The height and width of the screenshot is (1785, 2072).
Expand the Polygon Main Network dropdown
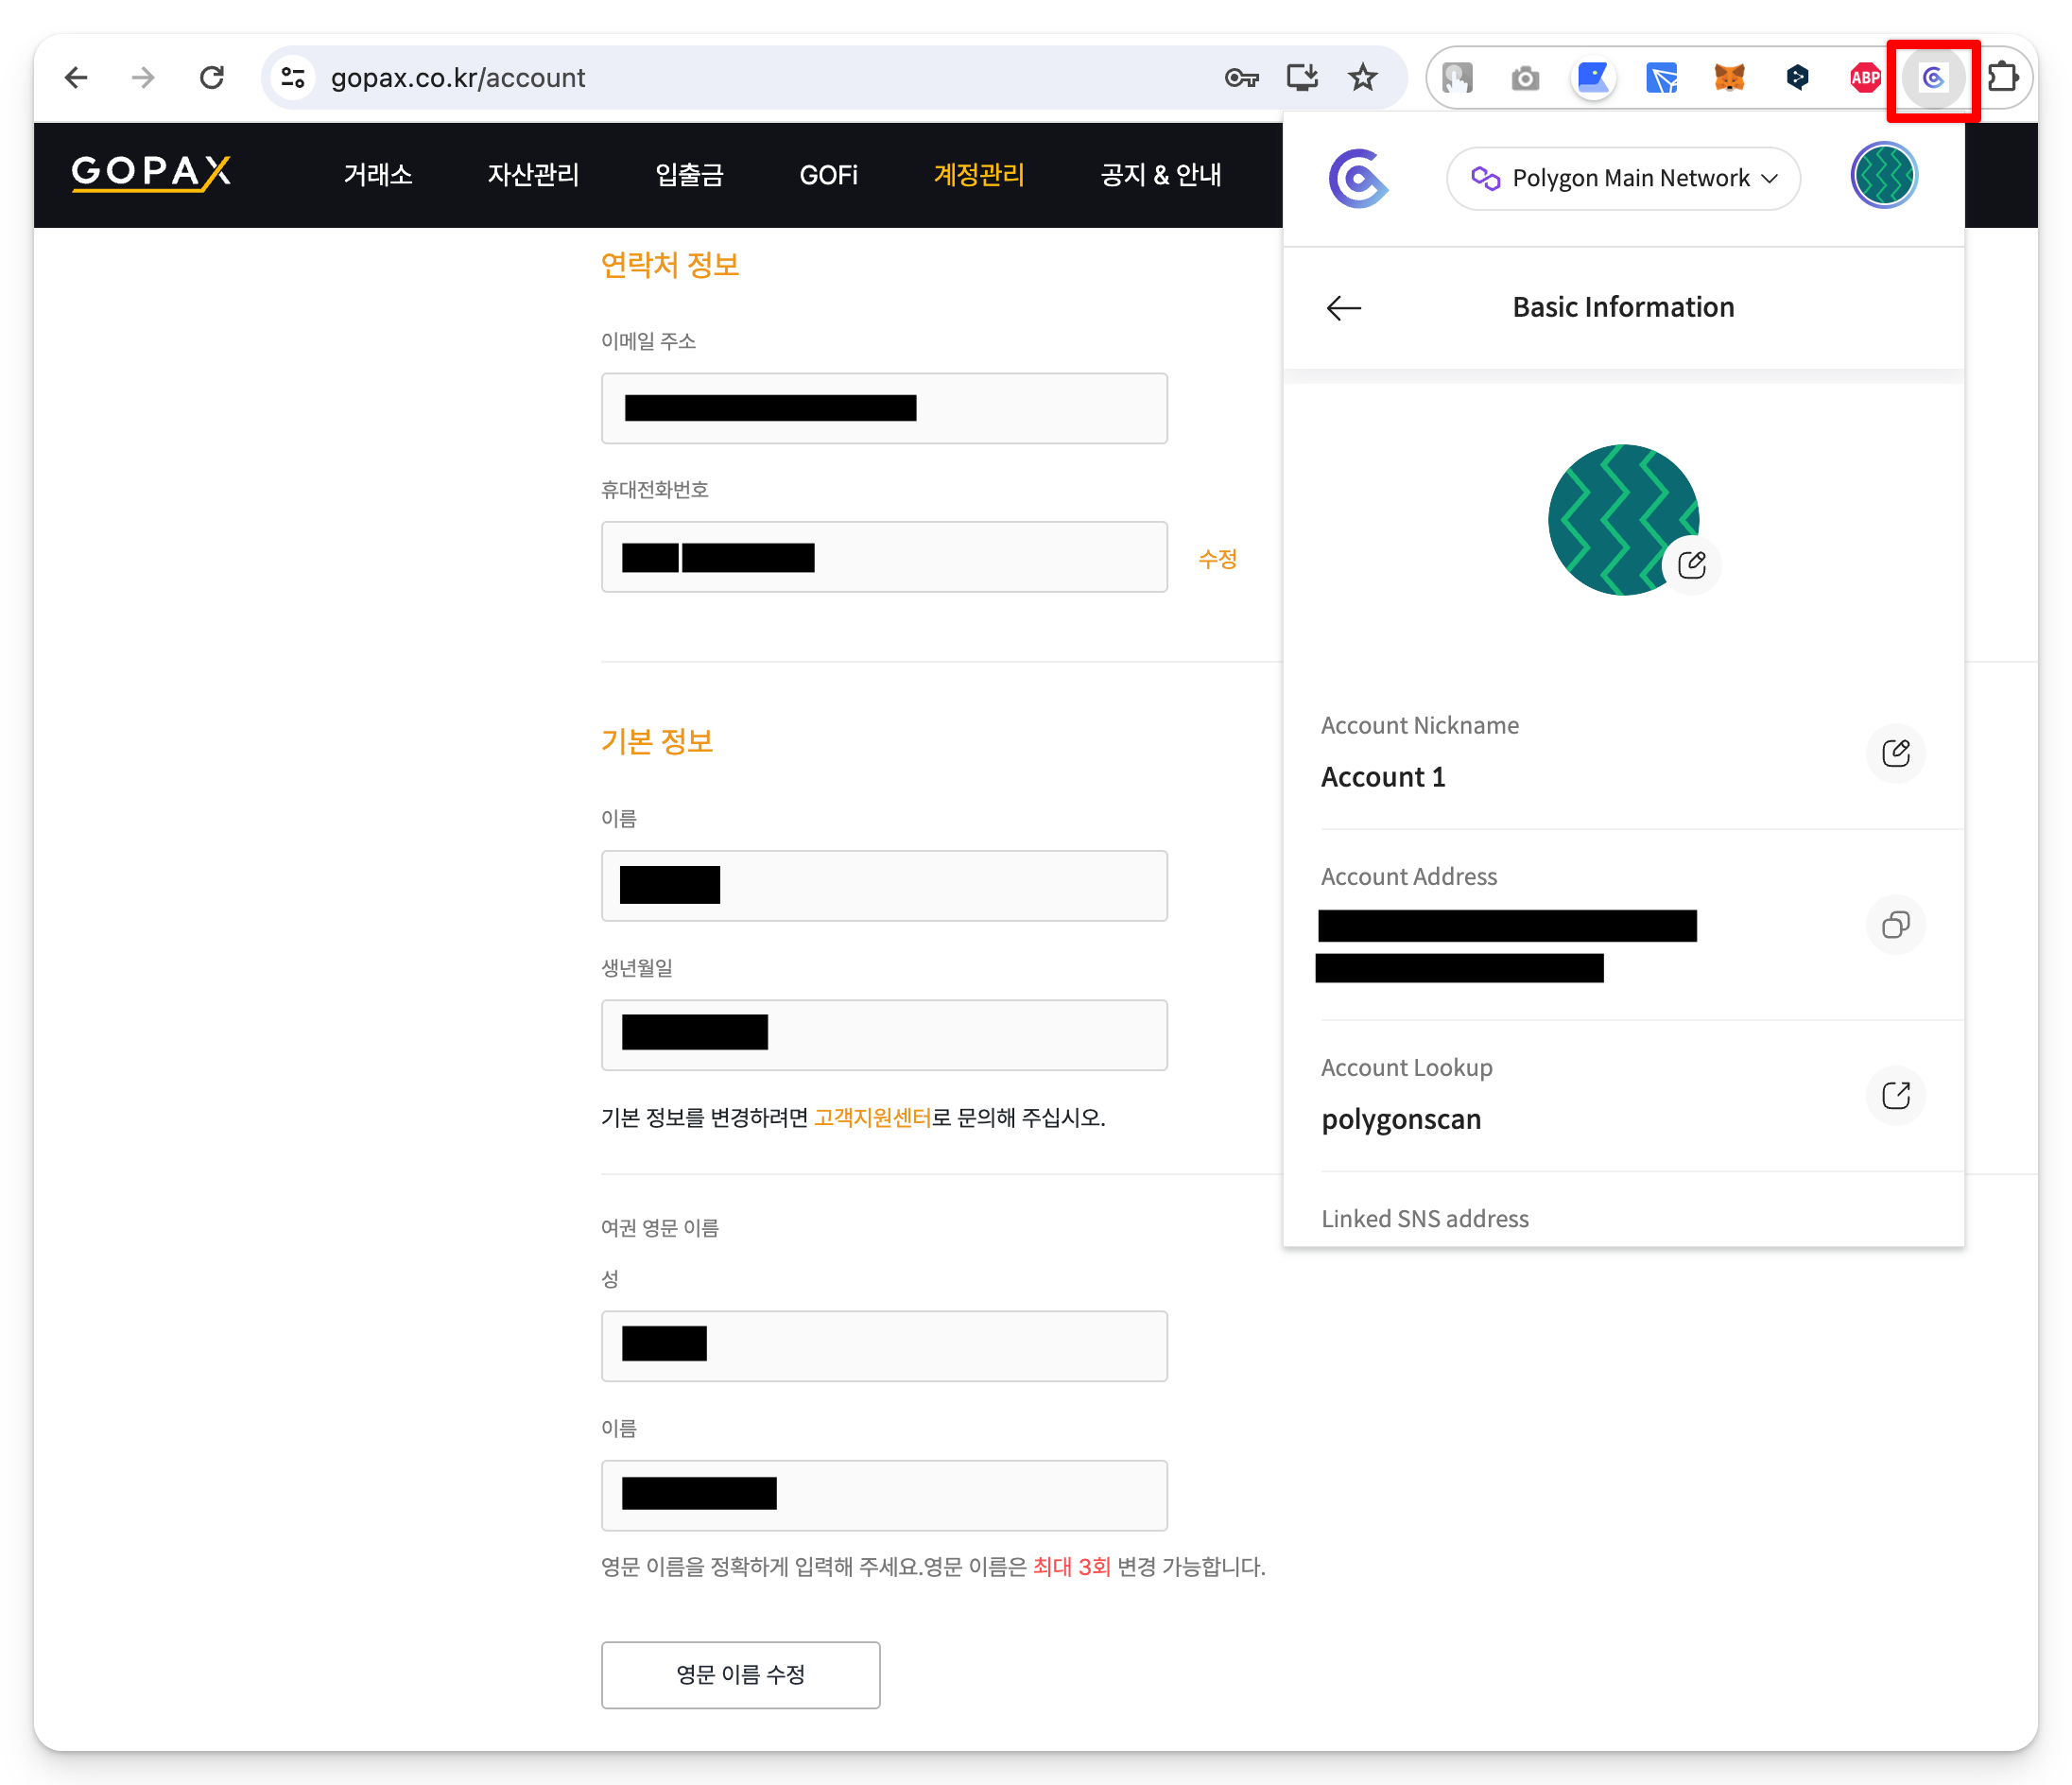tap(1623, 178)
